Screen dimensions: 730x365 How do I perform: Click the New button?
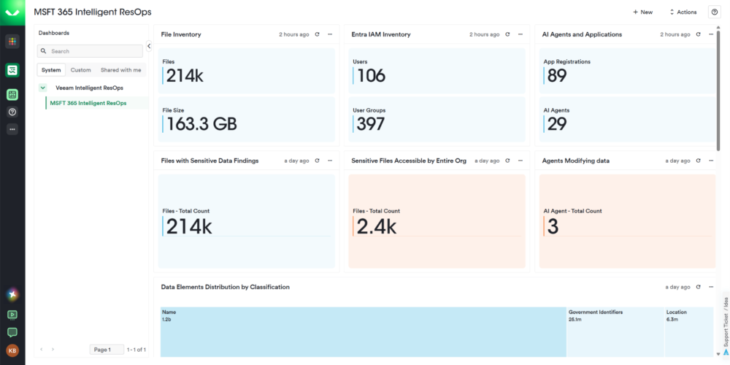click(642, 12)
